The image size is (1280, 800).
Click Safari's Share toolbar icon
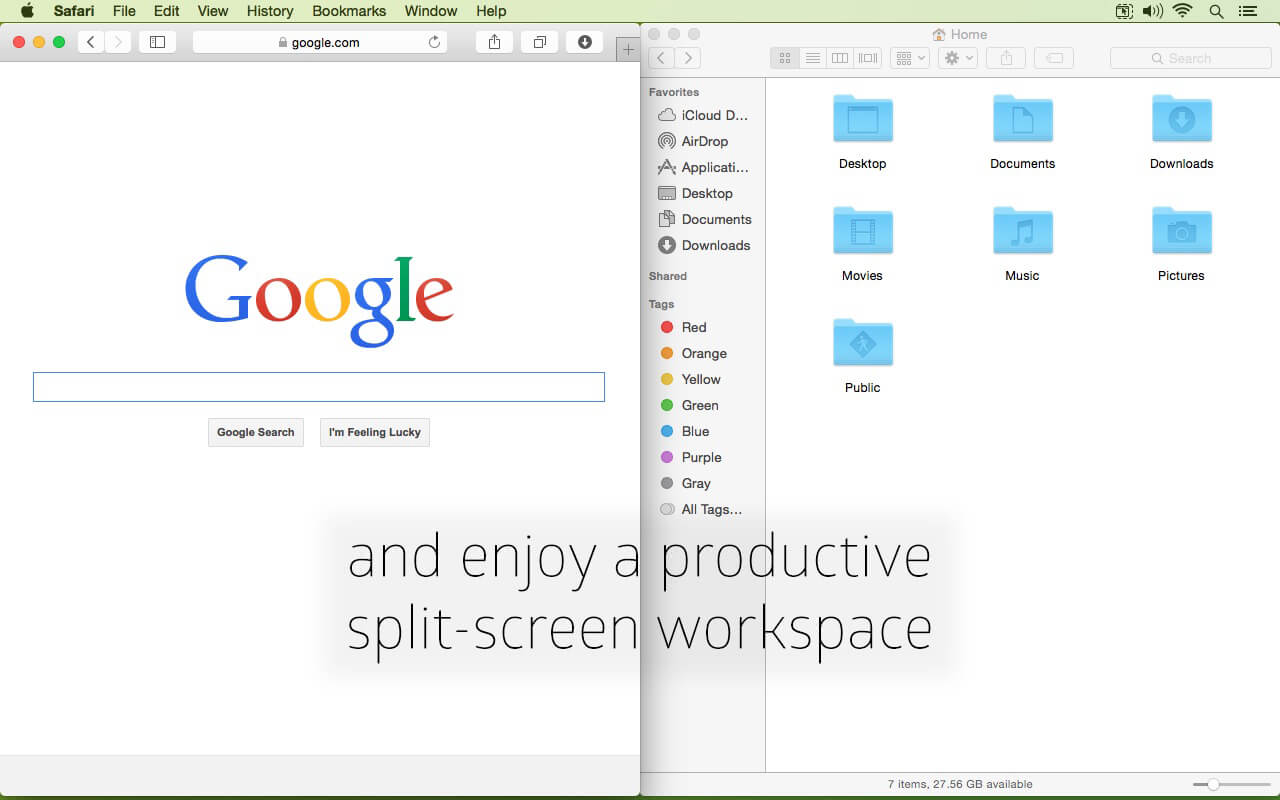495,42
